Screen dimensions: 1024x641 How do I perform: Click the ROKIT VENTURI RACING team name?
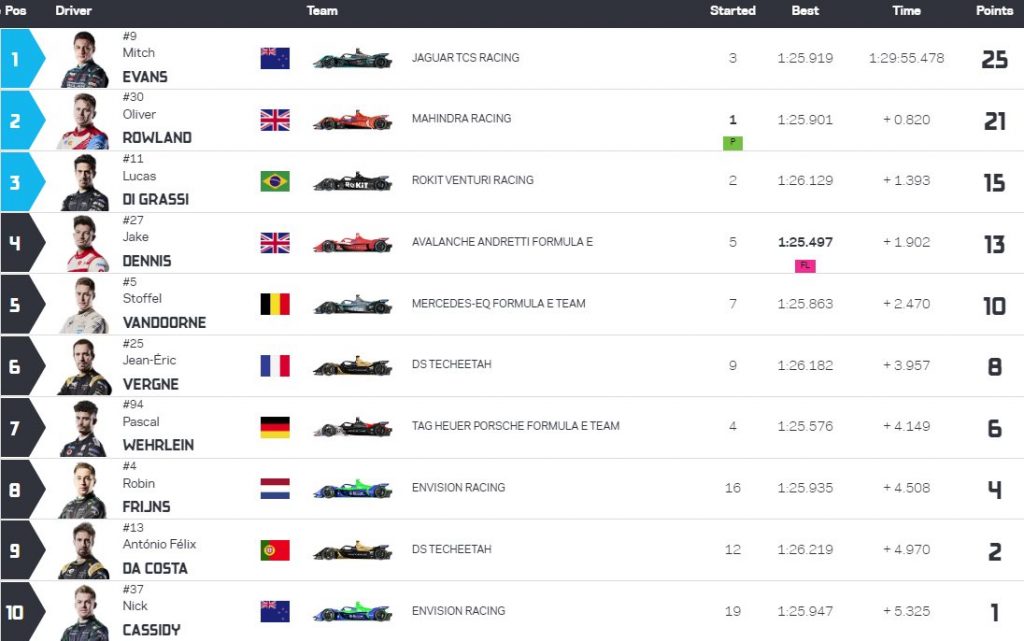pyautogui.click(x=473, y=180)
